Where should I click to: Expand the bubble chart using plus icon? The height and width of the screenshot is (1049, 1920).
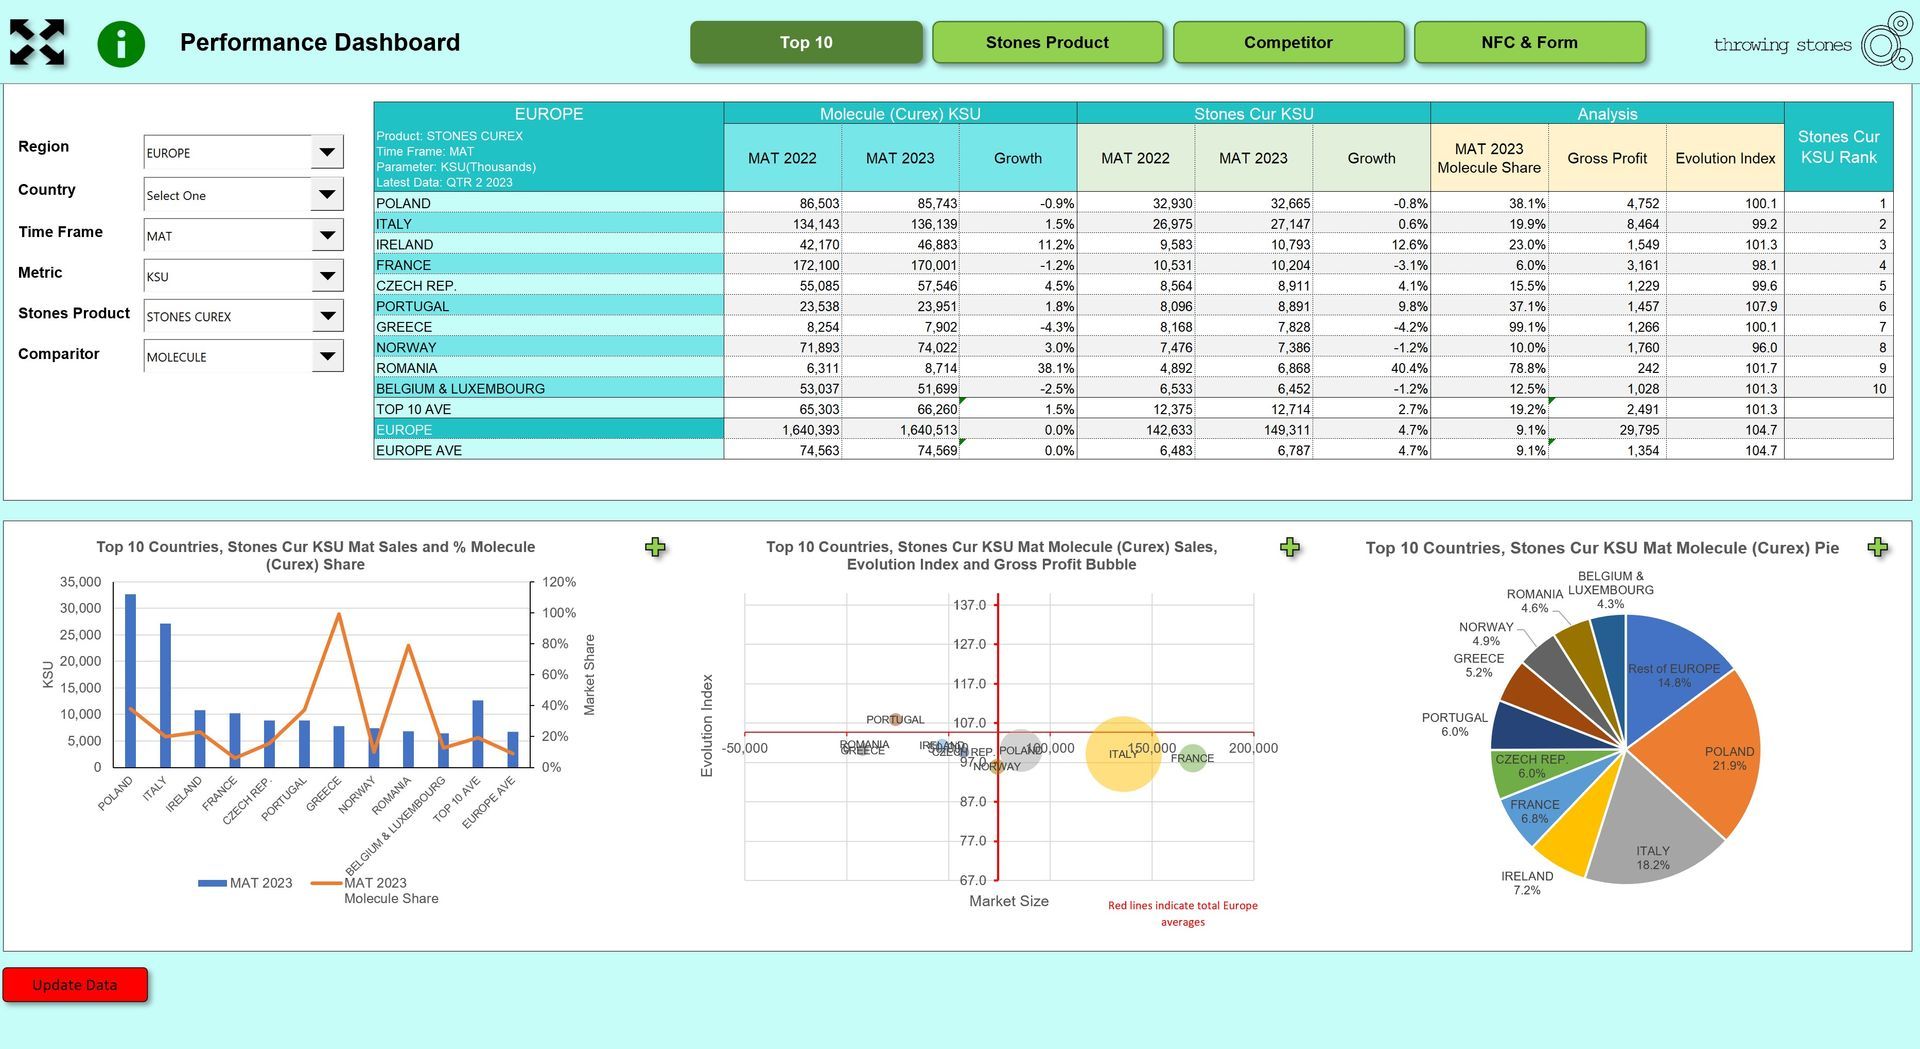(x=1290, y=547)
